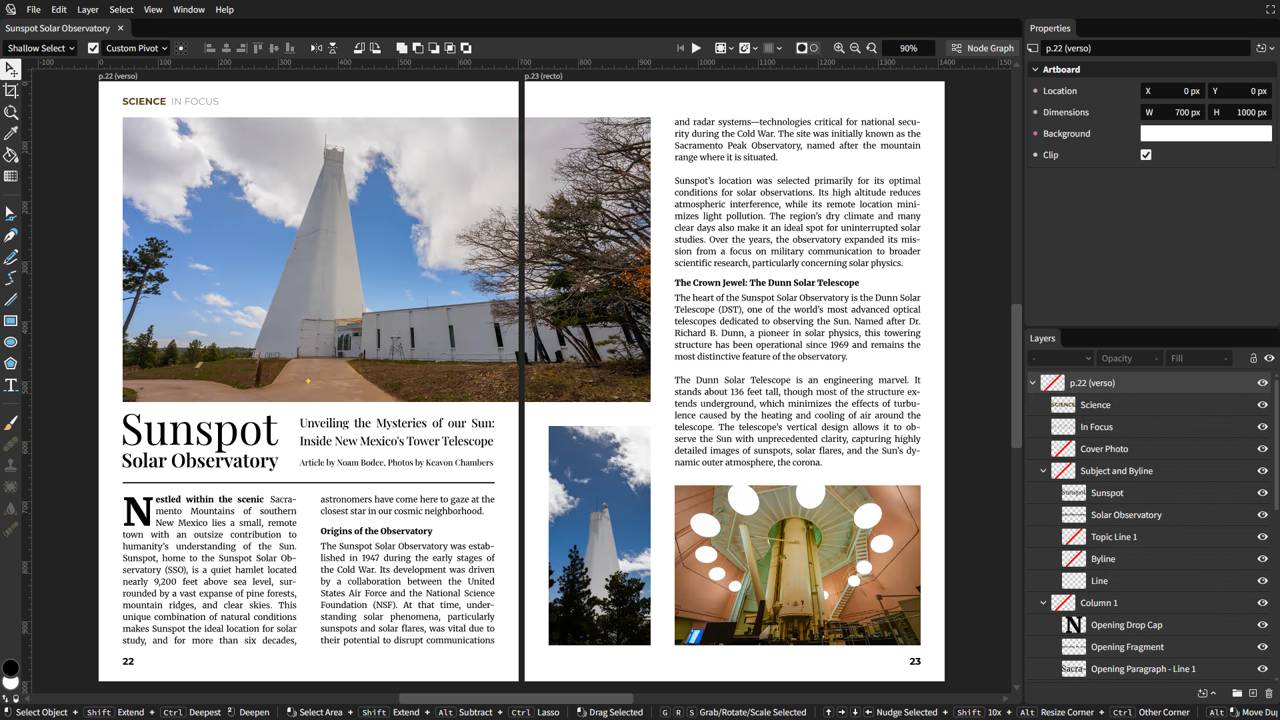The width and height of the screenshot is (1280, 720).
Task: Open the Shallow Select dropdown
Action: pos(41,48)
